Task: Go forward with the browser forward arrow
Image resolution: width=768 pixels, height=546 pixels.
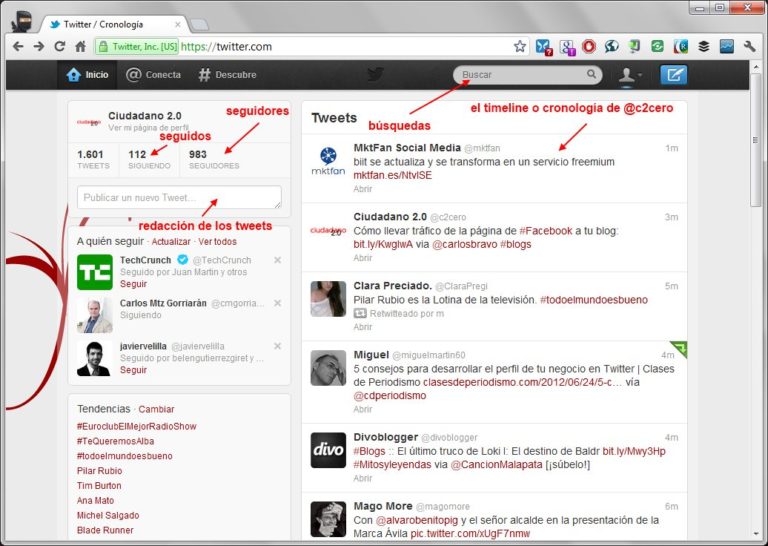Action: (x=39, y=47)
